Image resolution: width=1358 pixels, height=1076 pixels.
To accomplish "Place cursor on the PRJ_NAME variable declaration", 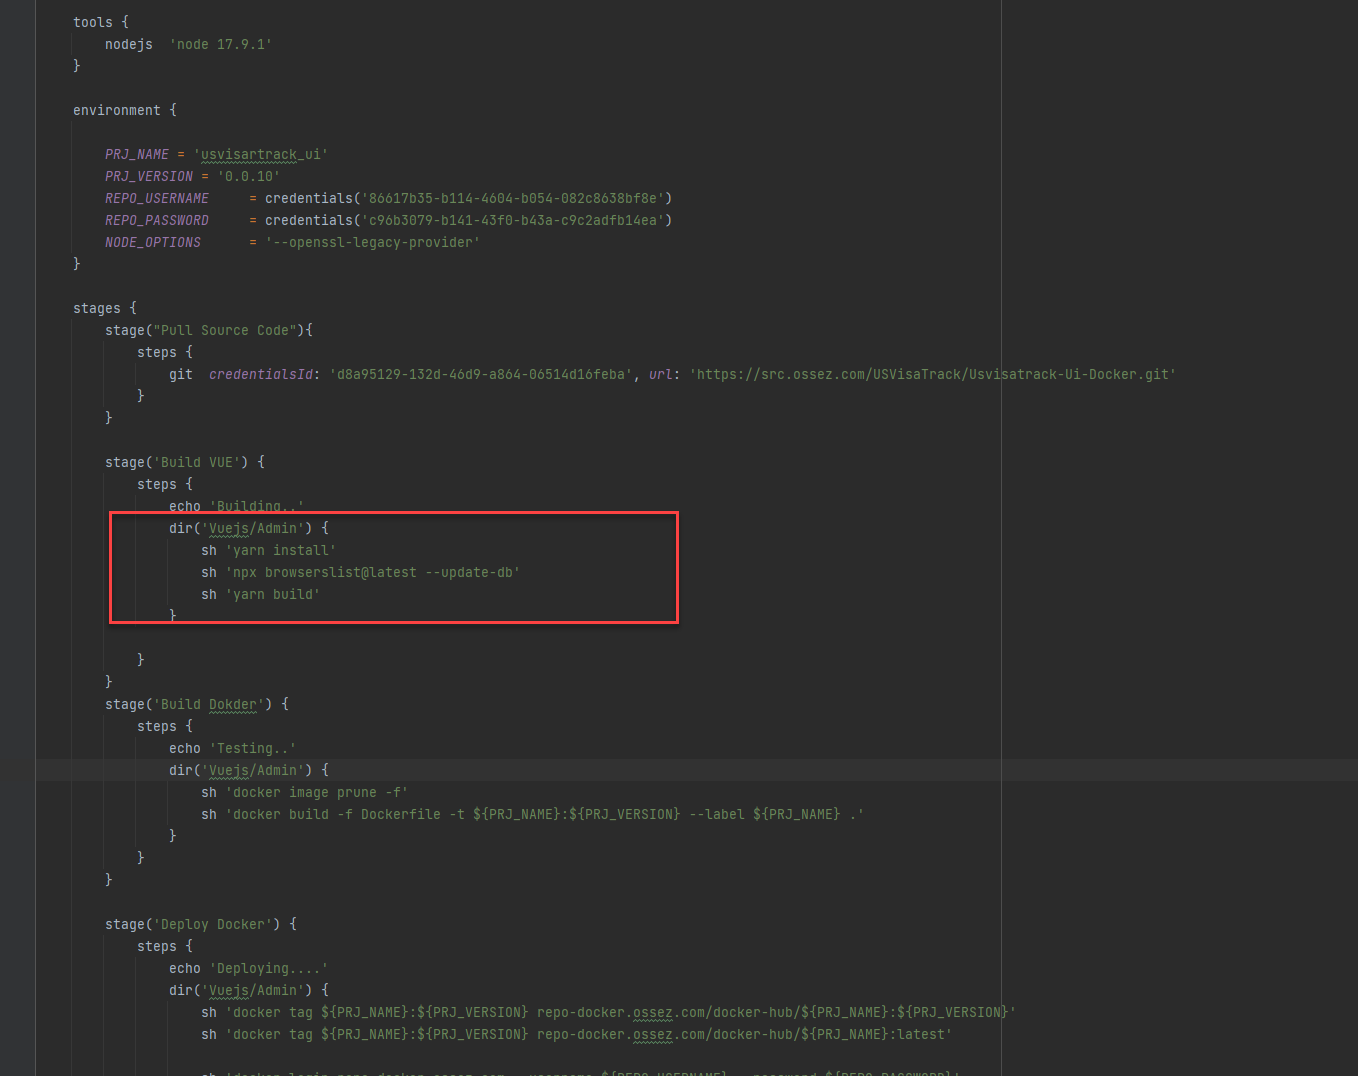I will coord(137,154).
